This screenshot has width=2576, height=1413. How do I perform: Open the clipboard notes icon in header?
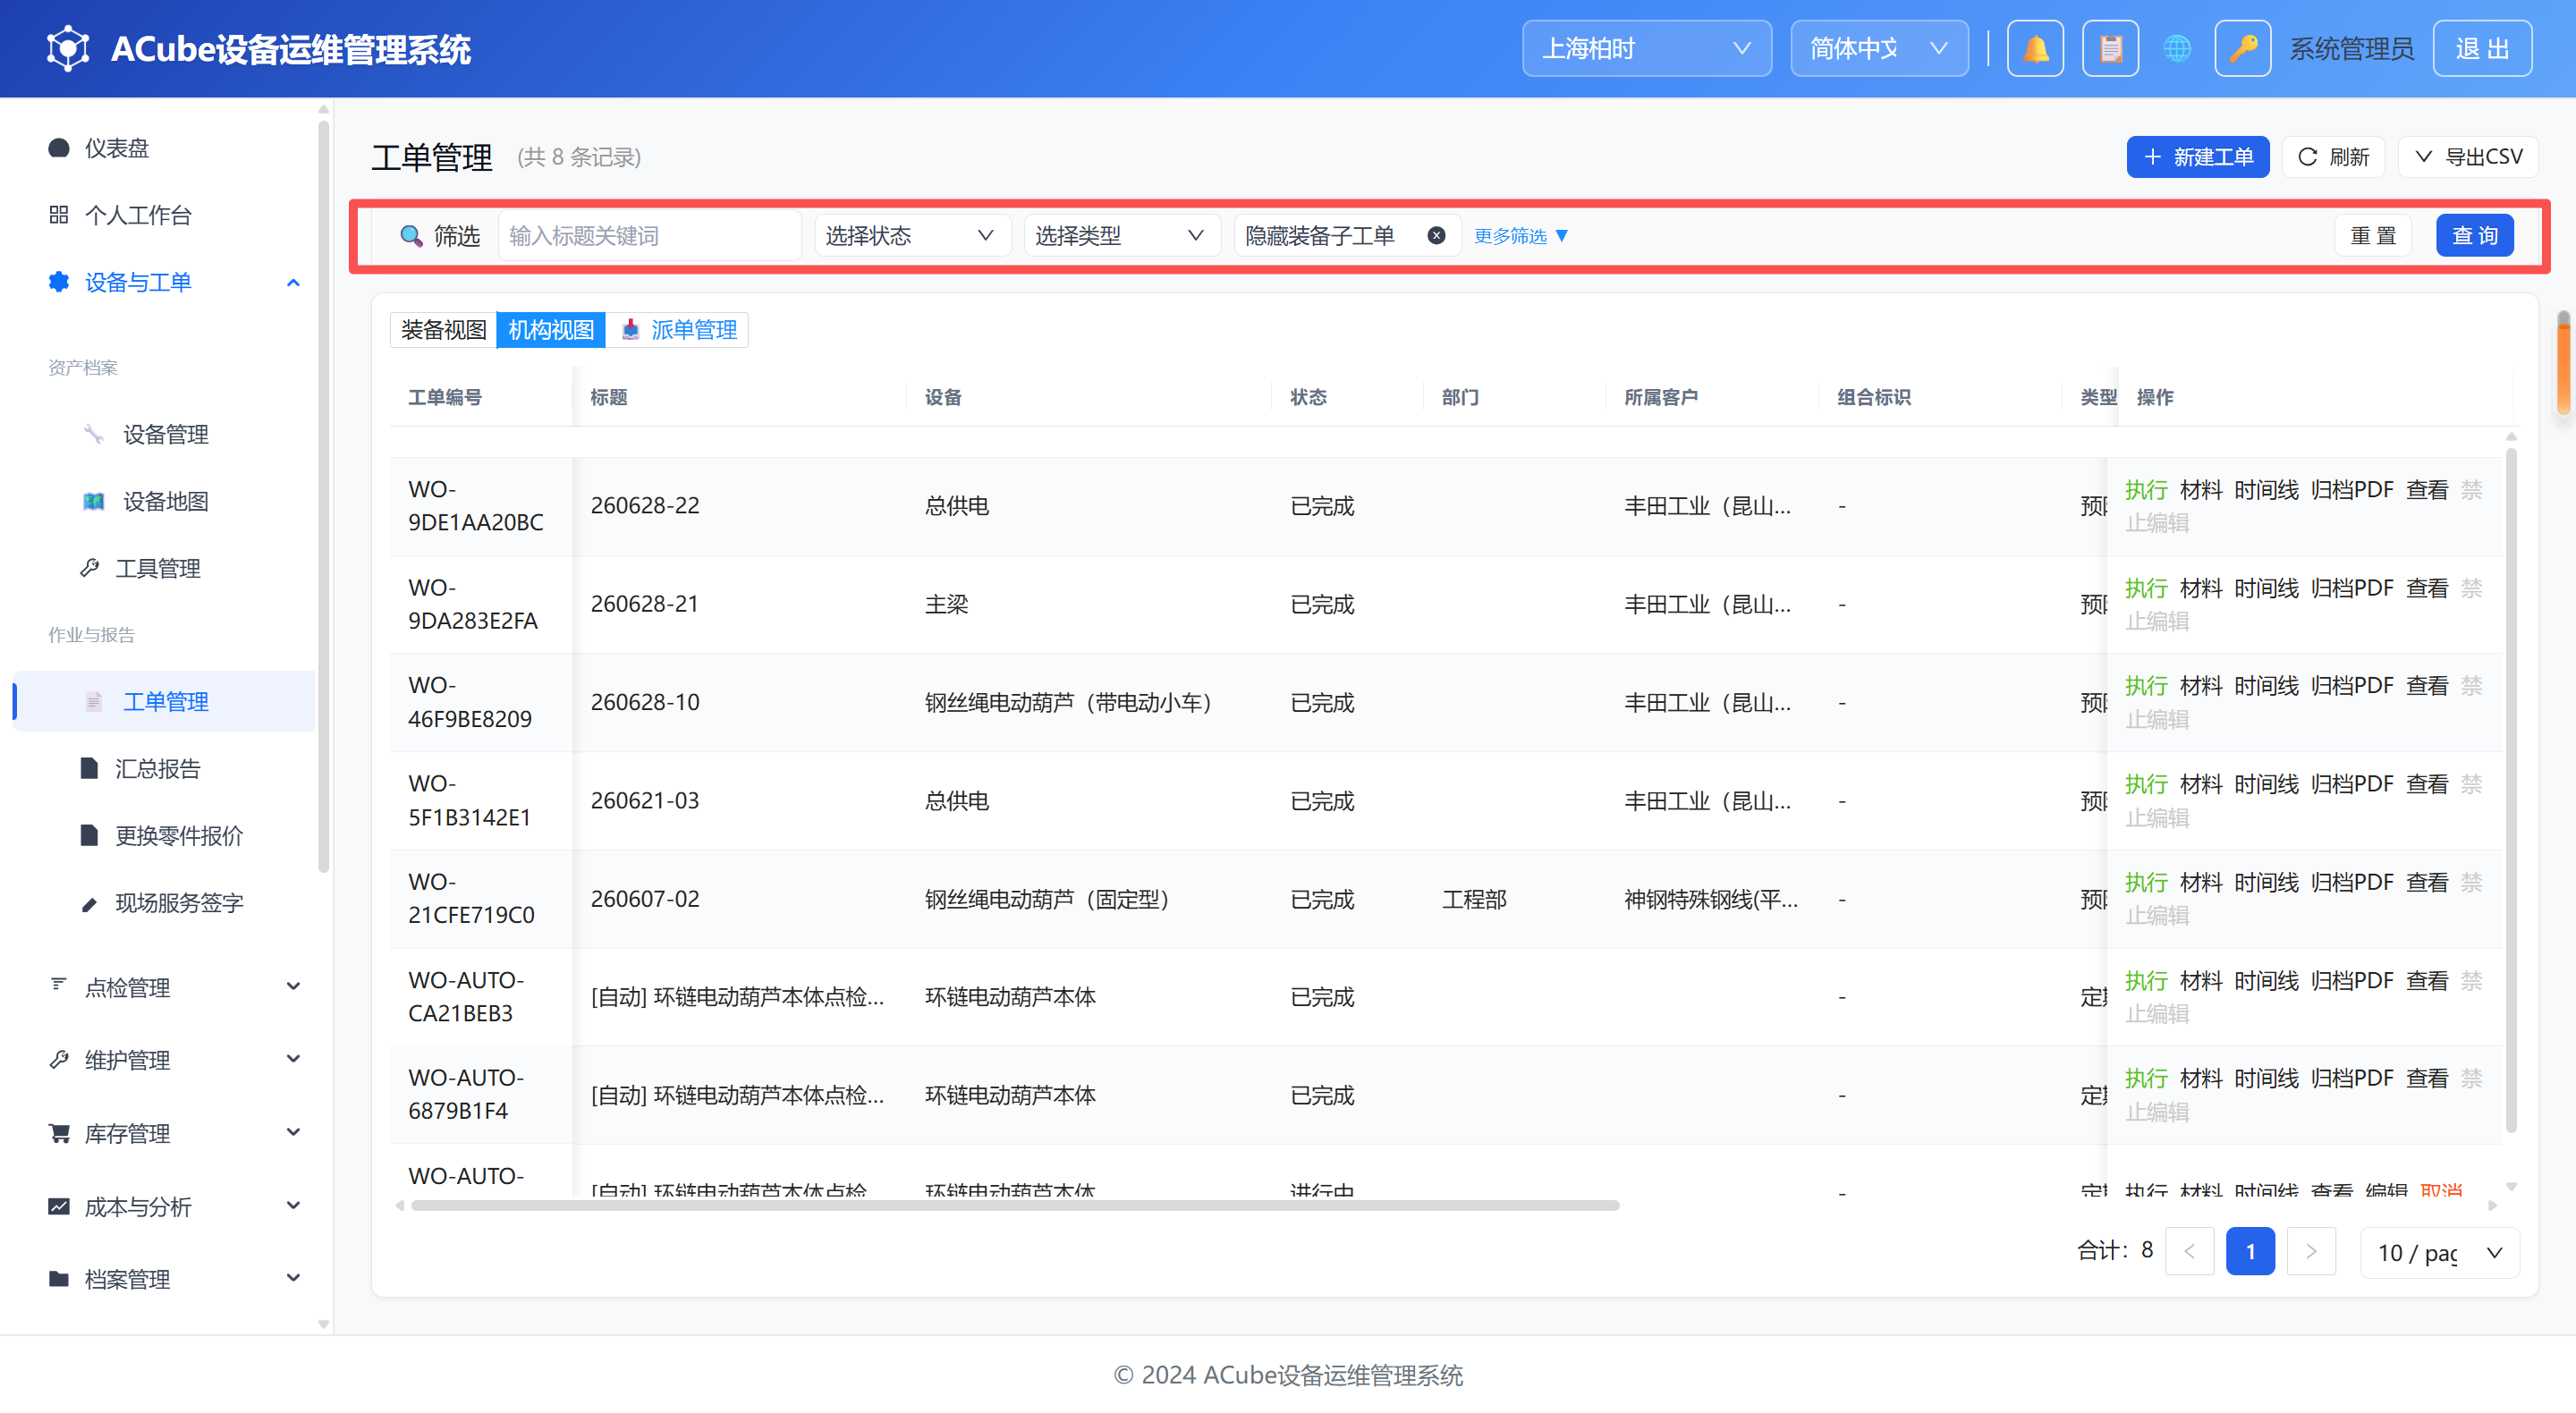click(x=2110, y=48)
